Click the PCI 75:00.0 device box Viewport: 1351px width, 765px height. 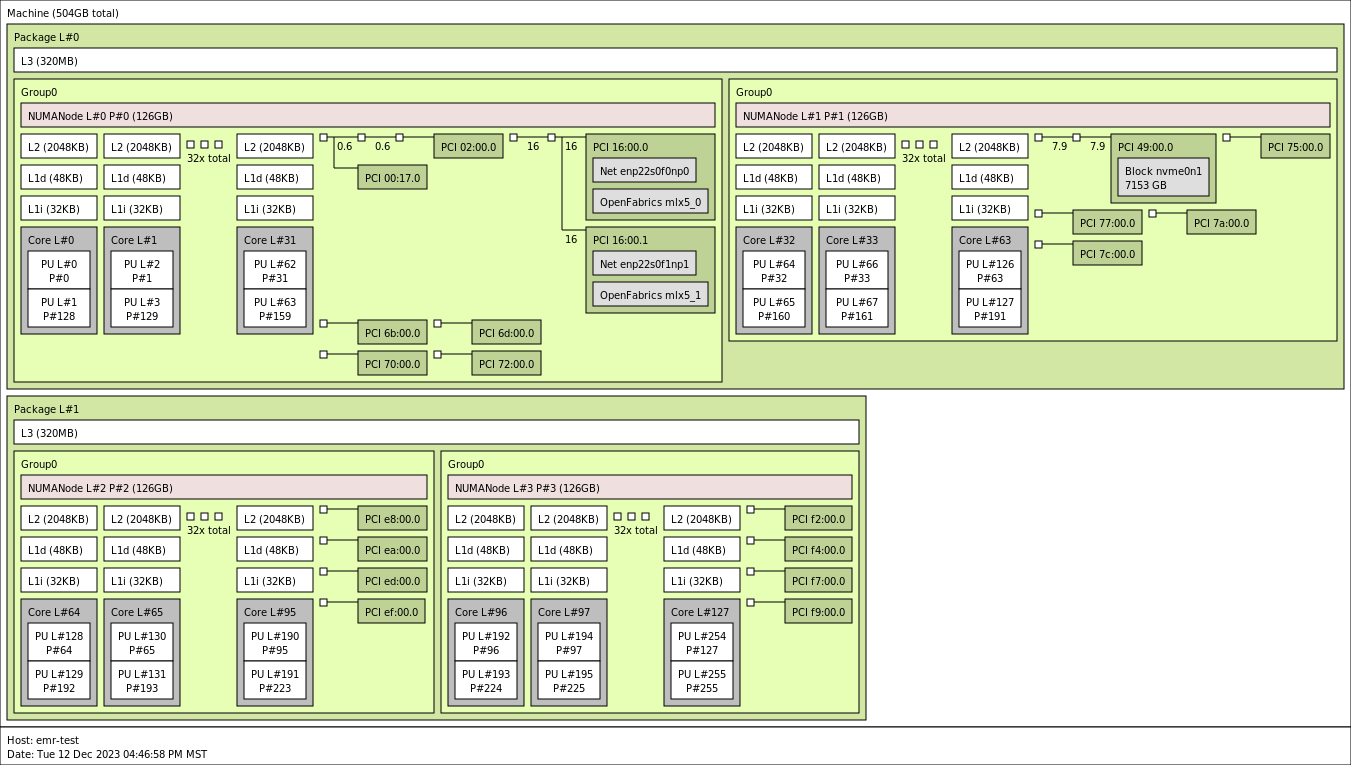[1295, 147]
